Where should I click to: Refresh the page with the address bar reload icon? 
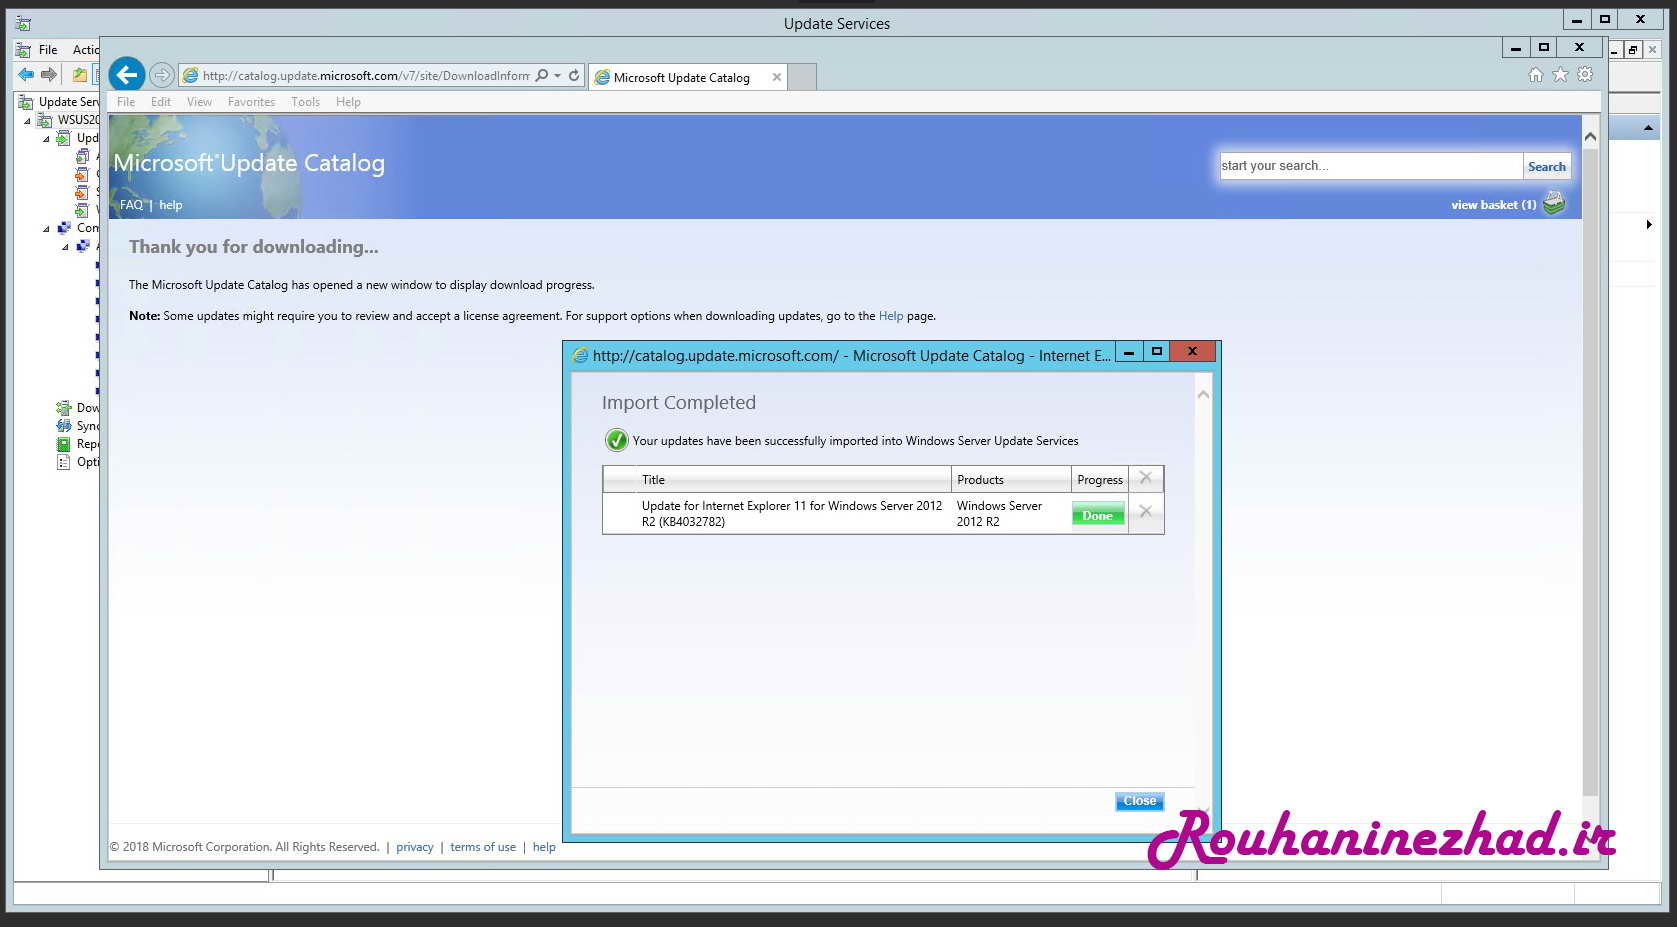574,75
